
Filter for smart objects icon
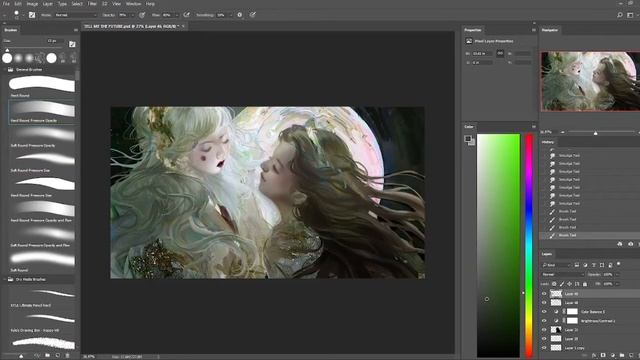coord(610,265)
